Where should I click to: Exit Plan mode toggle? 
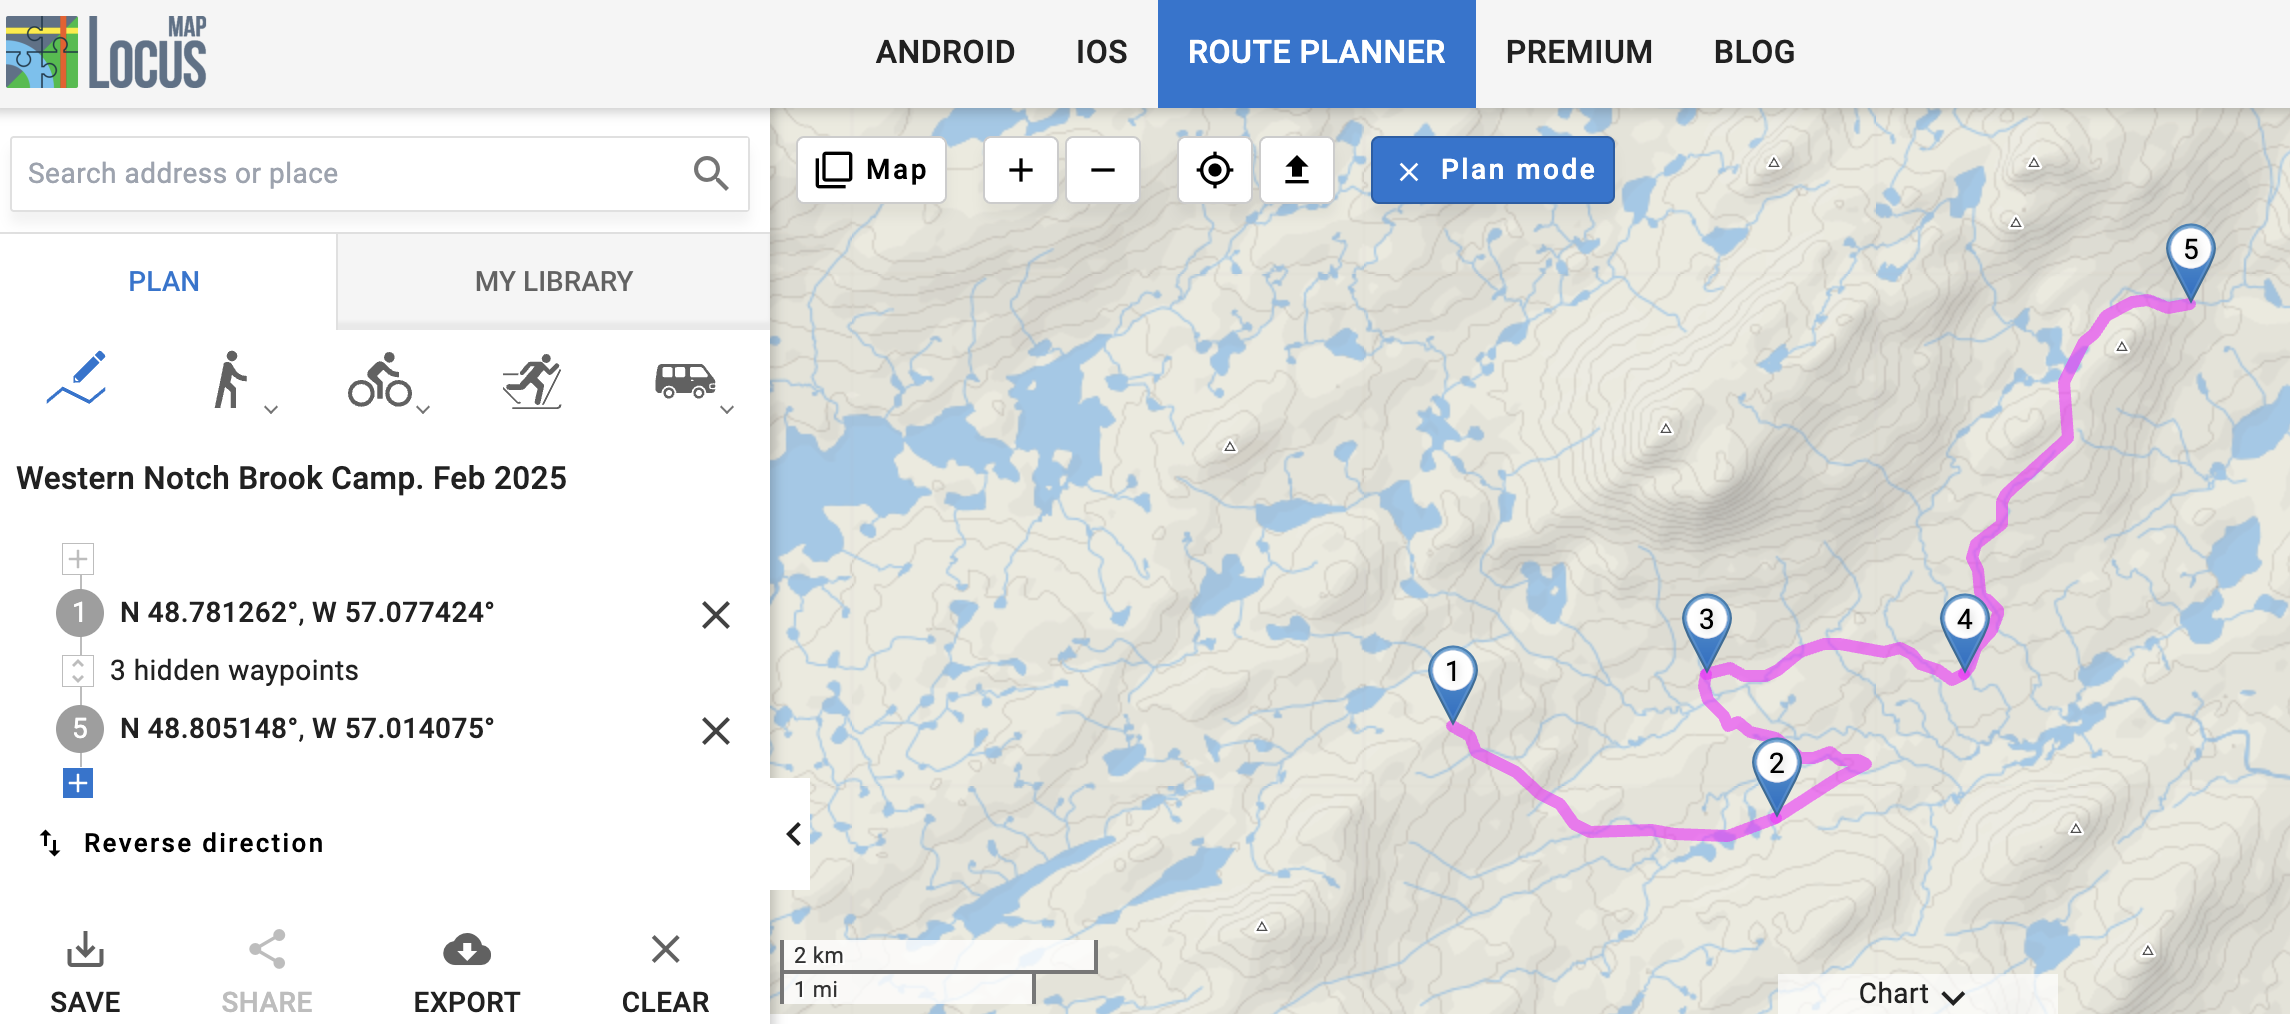[1492, 170]
